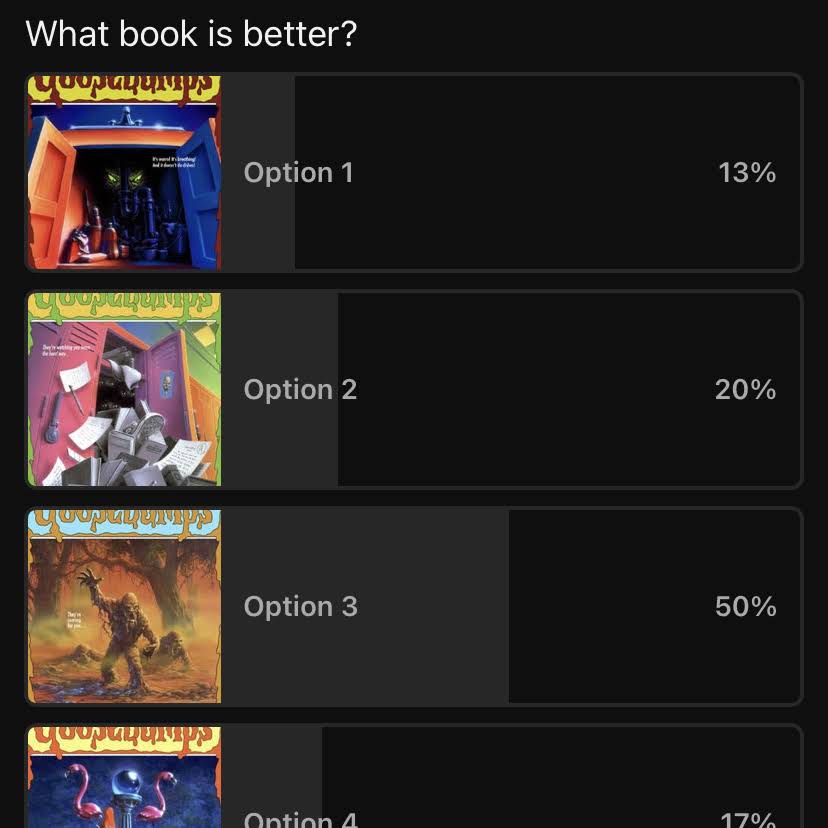
Task: Open the swamp mud monster cover thumbnail
Action: pyautogui.click(x=124, y=606)
